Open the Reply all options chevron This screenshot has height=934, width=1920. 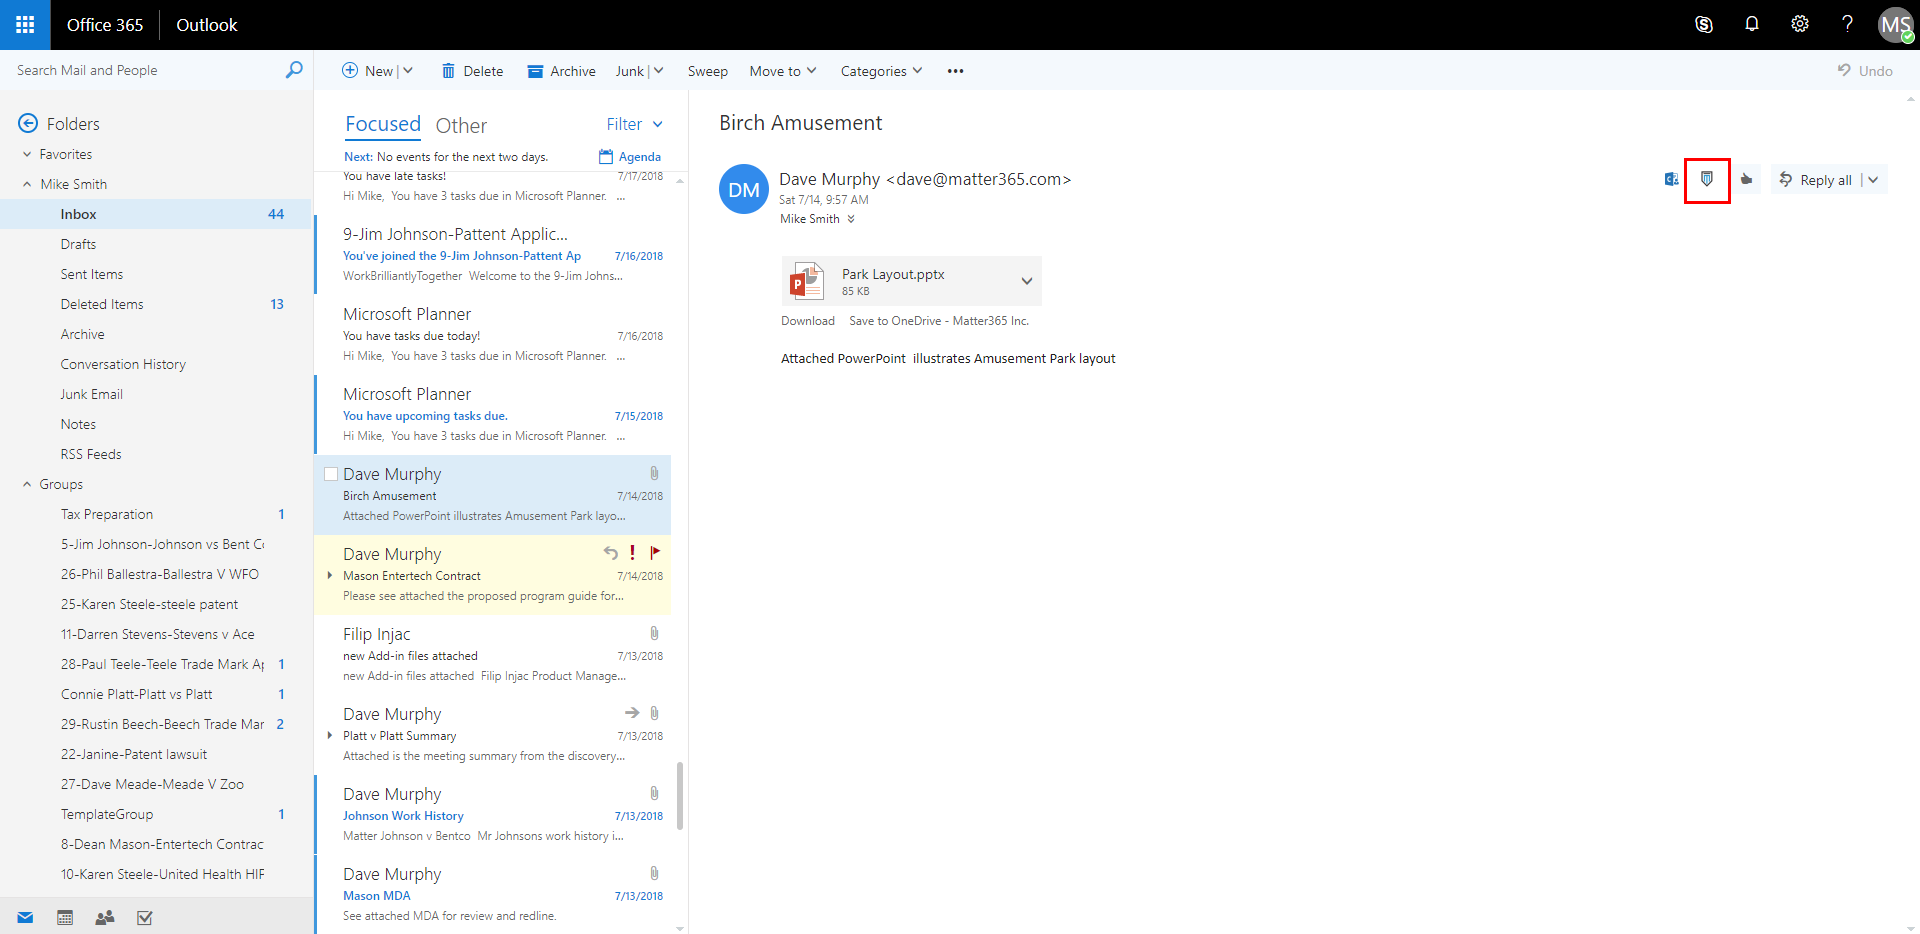click(x=1873, y=180)
